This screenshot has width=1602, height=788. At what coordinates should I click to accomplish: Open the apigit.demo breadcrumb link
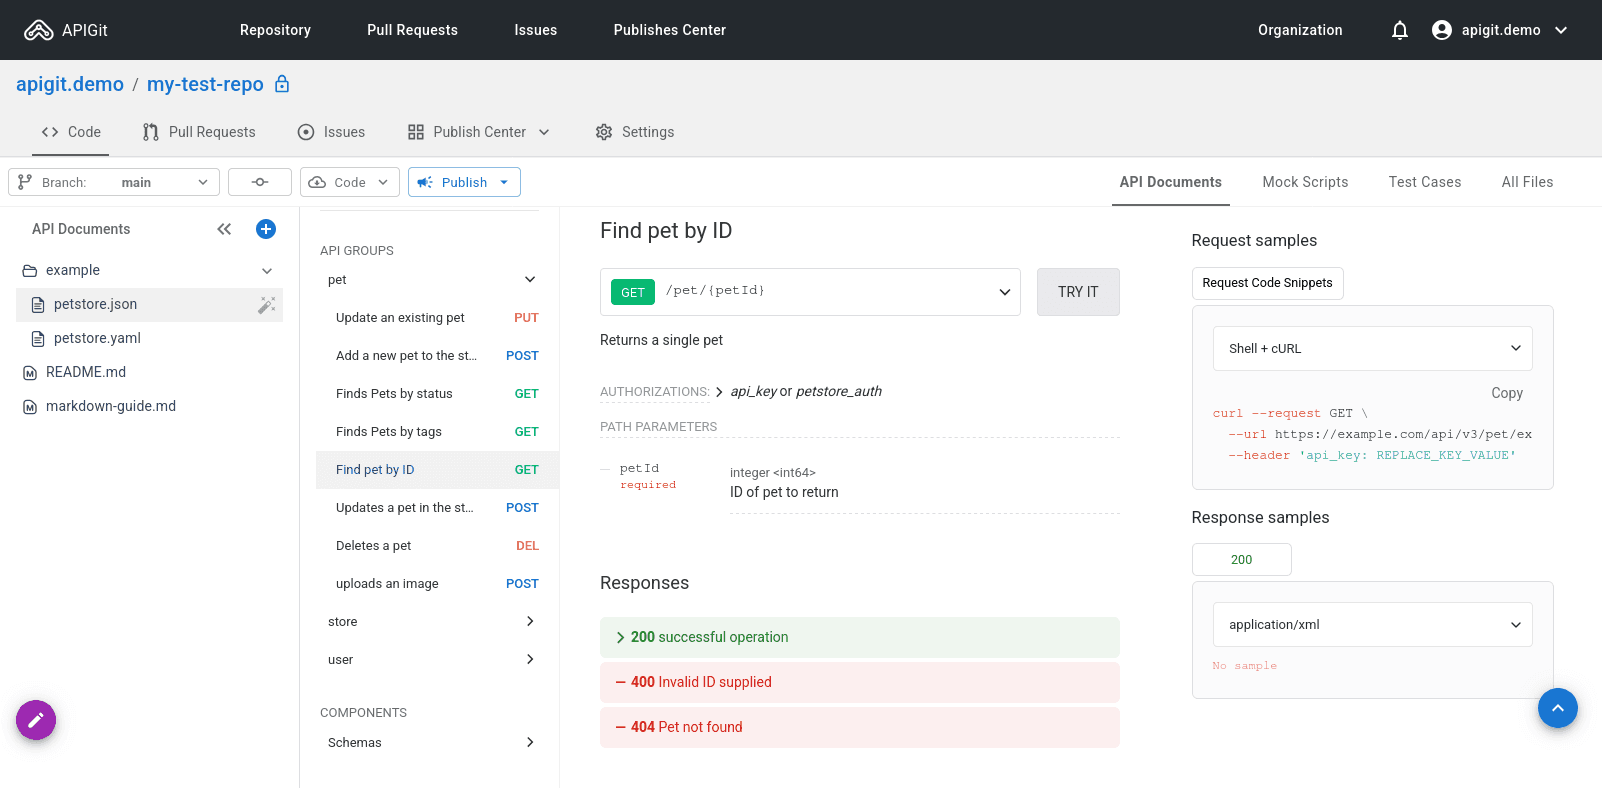(x=70, y=84)
